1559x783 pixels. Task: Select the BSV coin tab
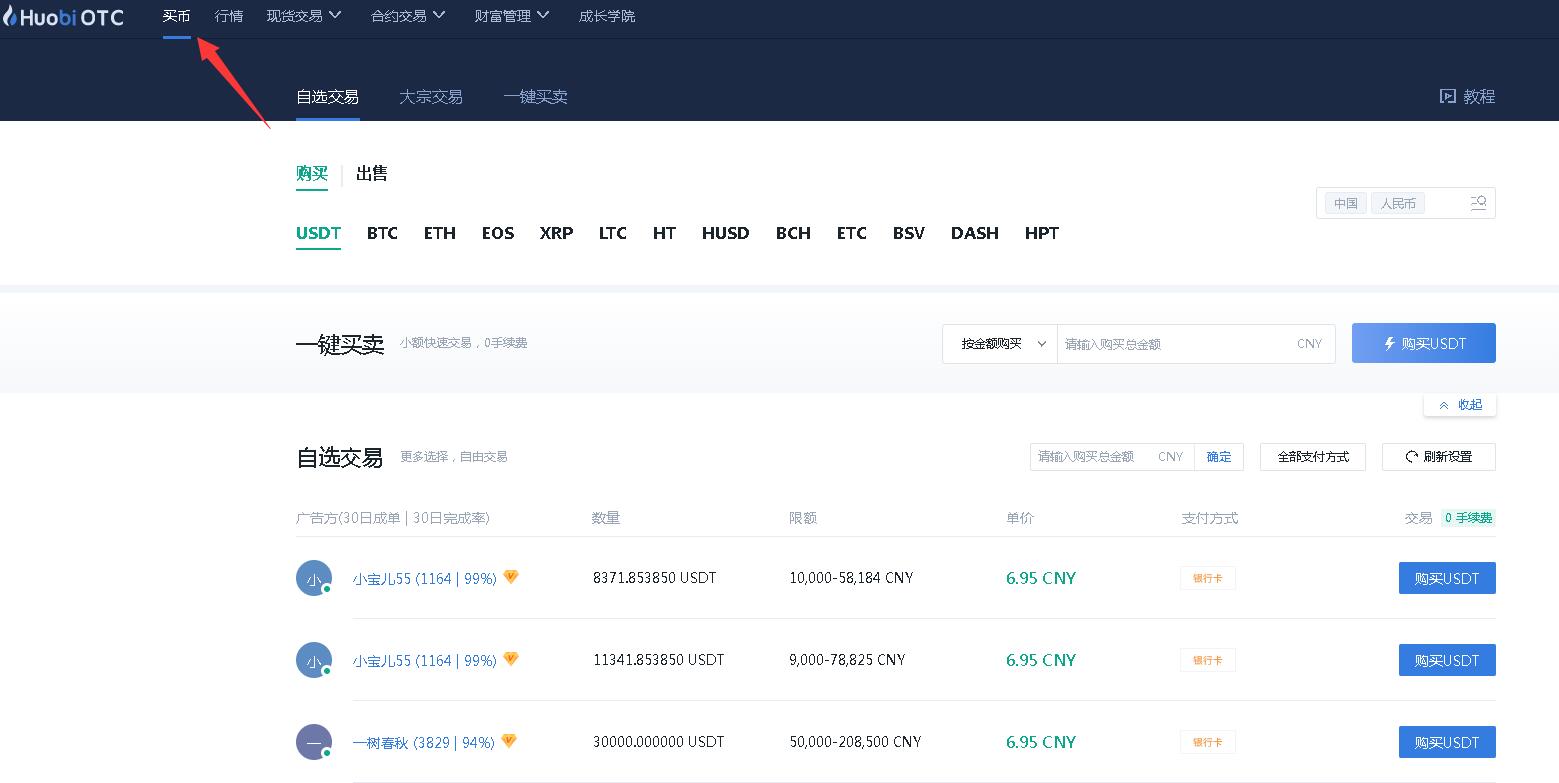909,233
